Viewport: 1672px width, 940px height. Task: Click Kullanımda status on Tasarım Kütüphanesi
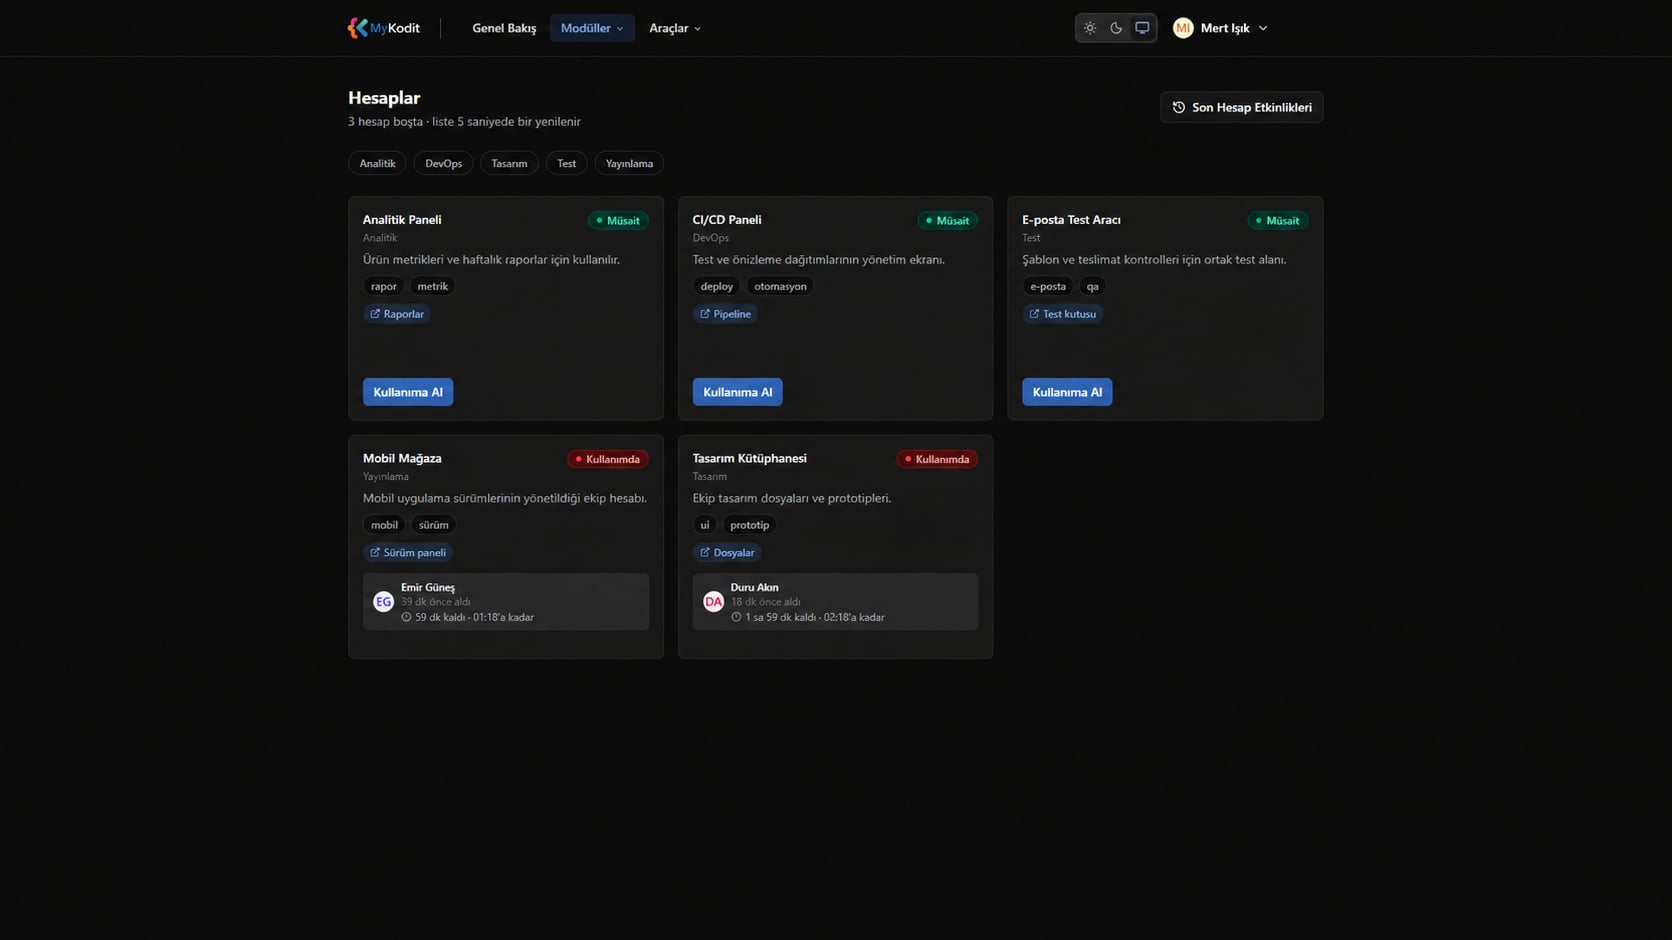coord(937,459)
